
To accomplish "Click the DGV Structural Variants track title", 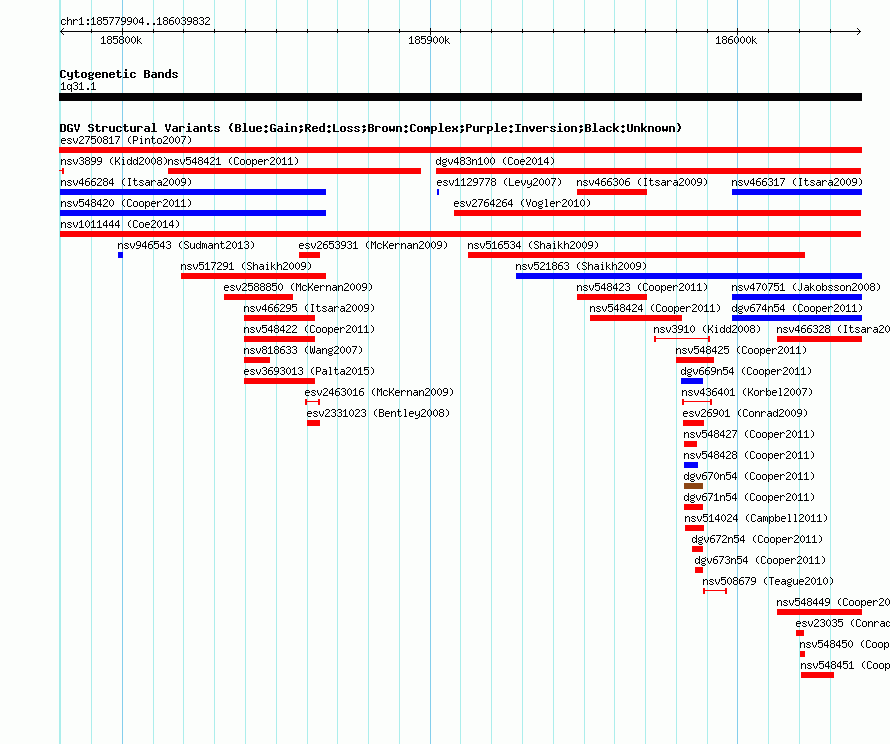I will pyautogui.click(x=371, y=128).
